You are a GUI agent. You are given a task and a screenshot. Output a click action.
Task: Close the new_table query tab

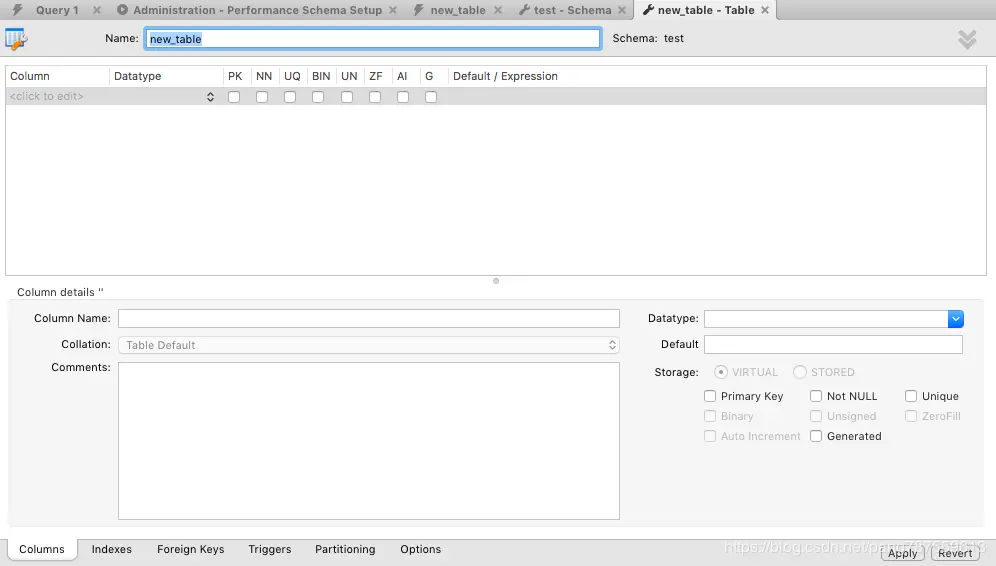pyautogui.click(x=498, y=10)
